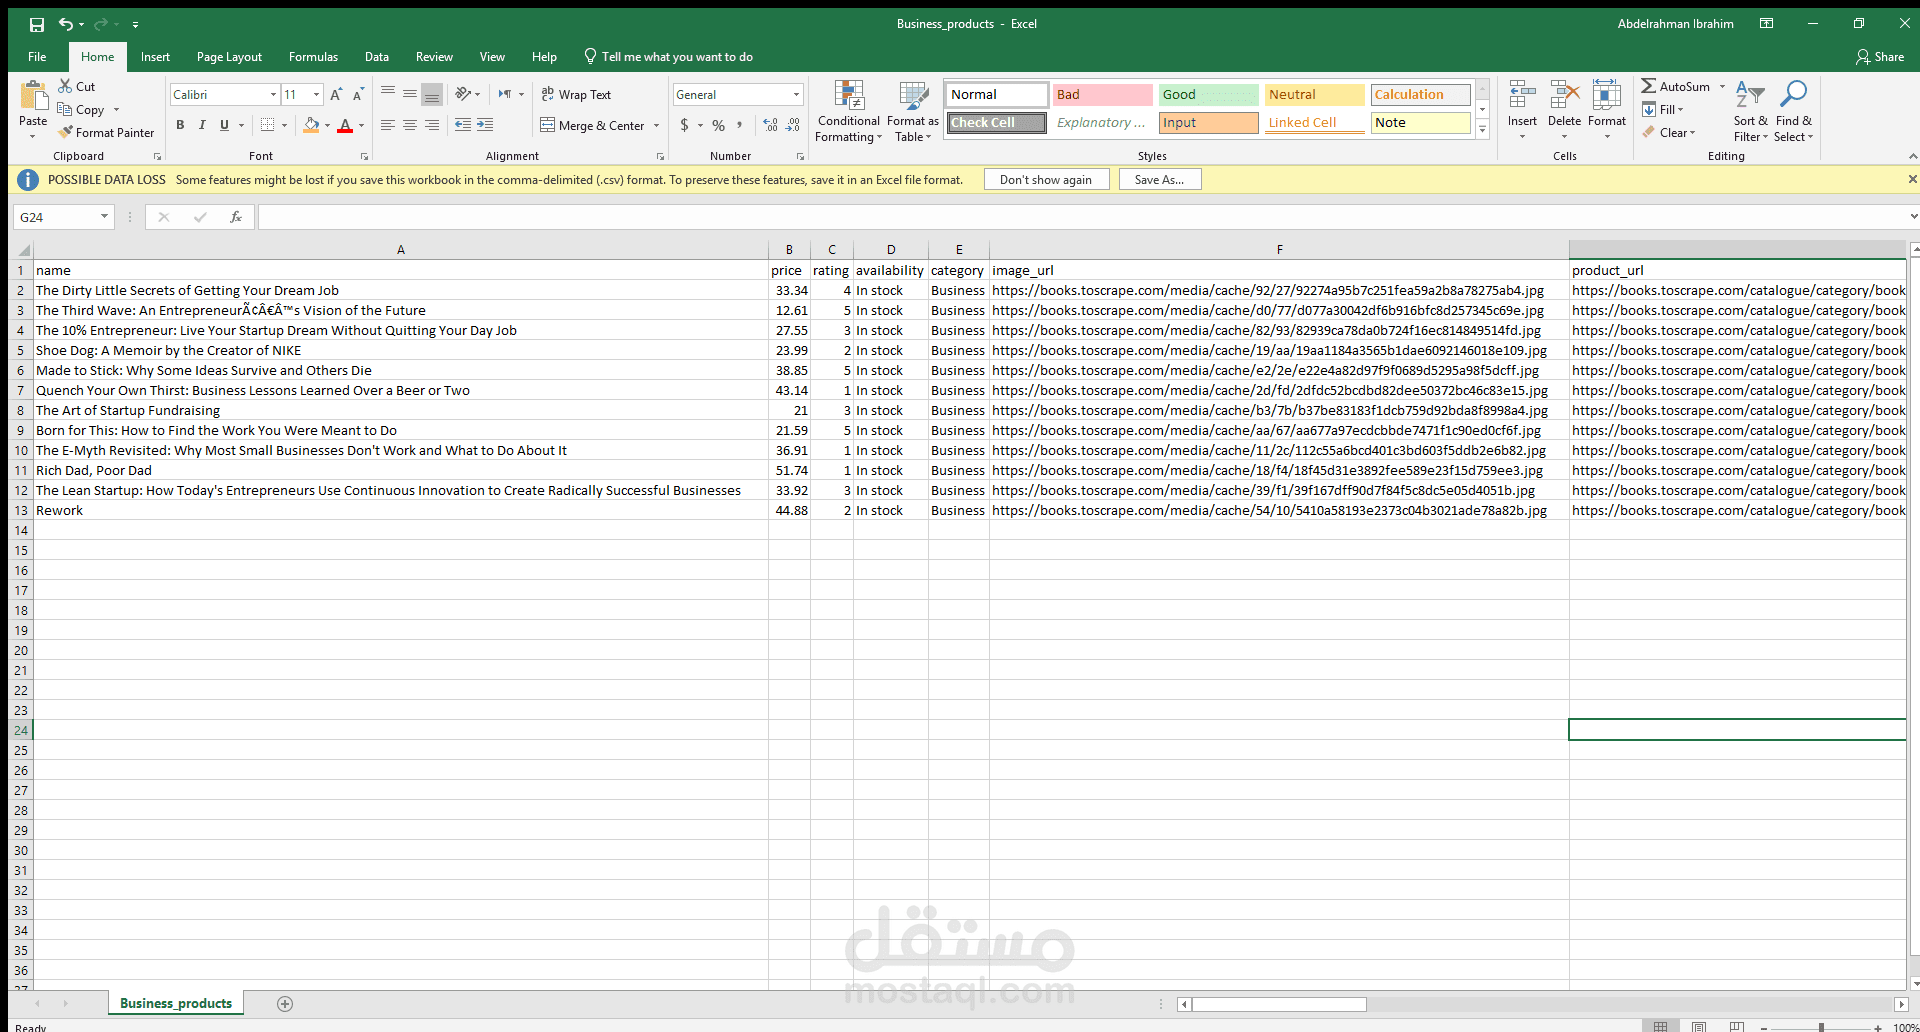This screenshot has height=1032, width=1920.
Task: Click the Save As... button
Action: coord(1160,179)
